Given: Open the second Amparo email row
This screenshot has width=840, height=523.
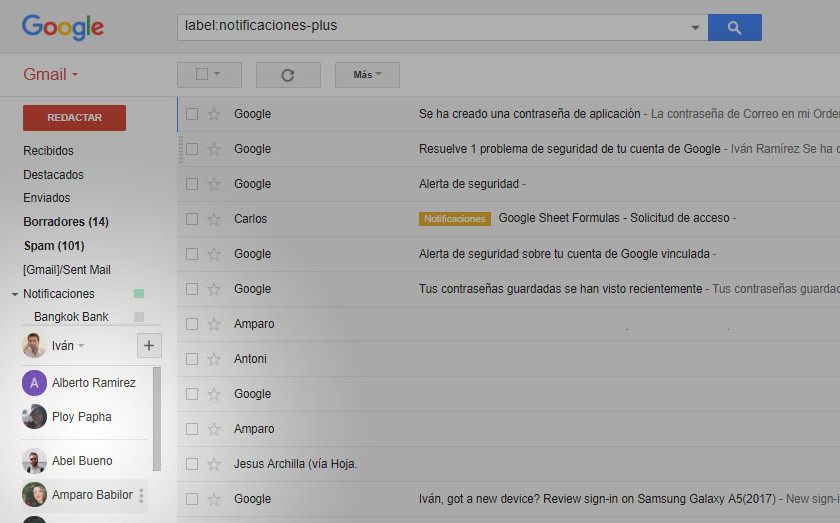Looking at the screenshot, I should tap(508, 429).
